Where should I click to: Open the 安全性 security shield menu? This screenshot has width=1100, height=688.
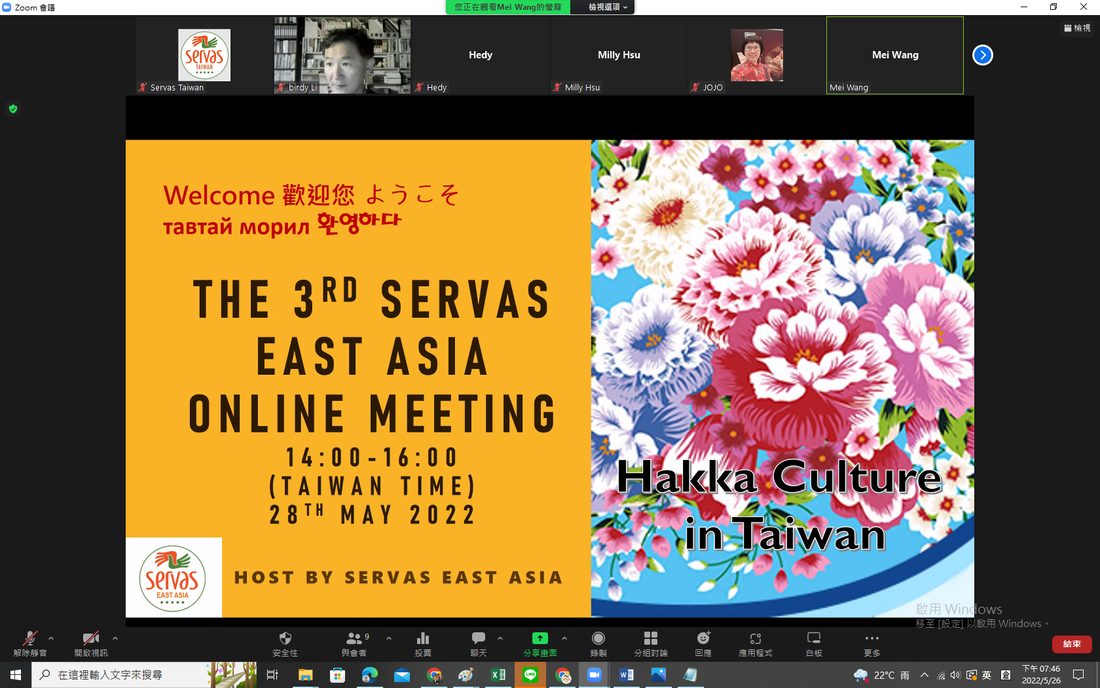pyautogui.click(x=285, y=643)
